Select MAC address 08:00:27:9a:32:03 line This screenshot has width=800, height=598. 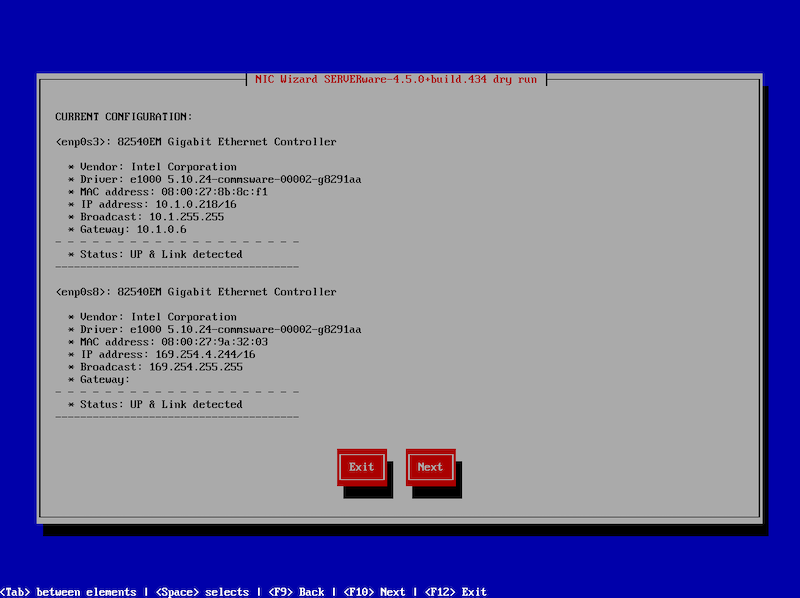pyautogui.click(x=167, y=342)
